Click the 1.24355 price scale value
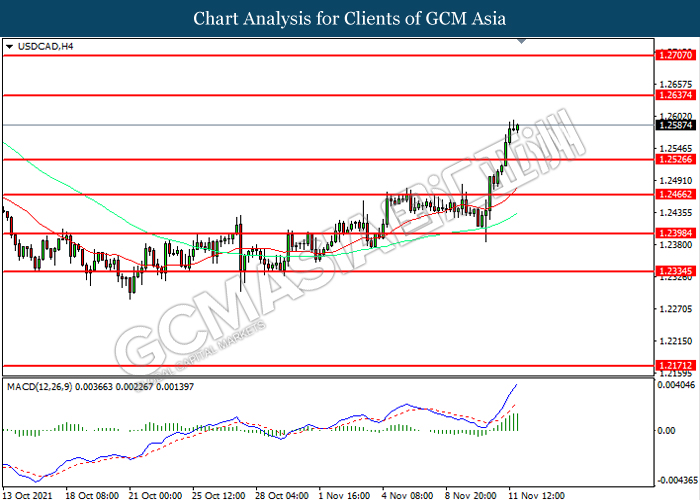700x500 pixels. 676,212
